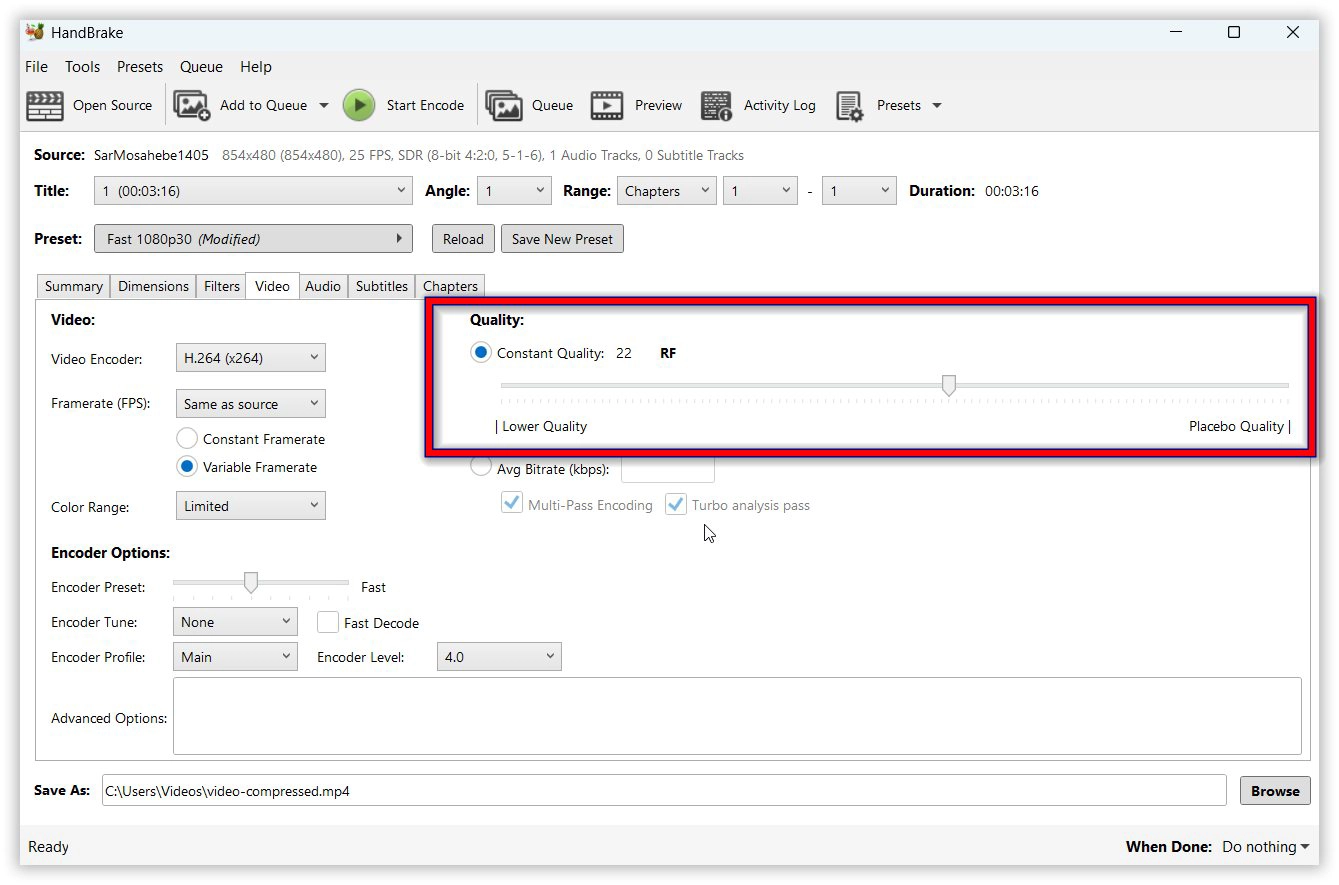The image size is (1339, 885).
Task: Open the start chapter dropdown
Action: tap(760, 191)
